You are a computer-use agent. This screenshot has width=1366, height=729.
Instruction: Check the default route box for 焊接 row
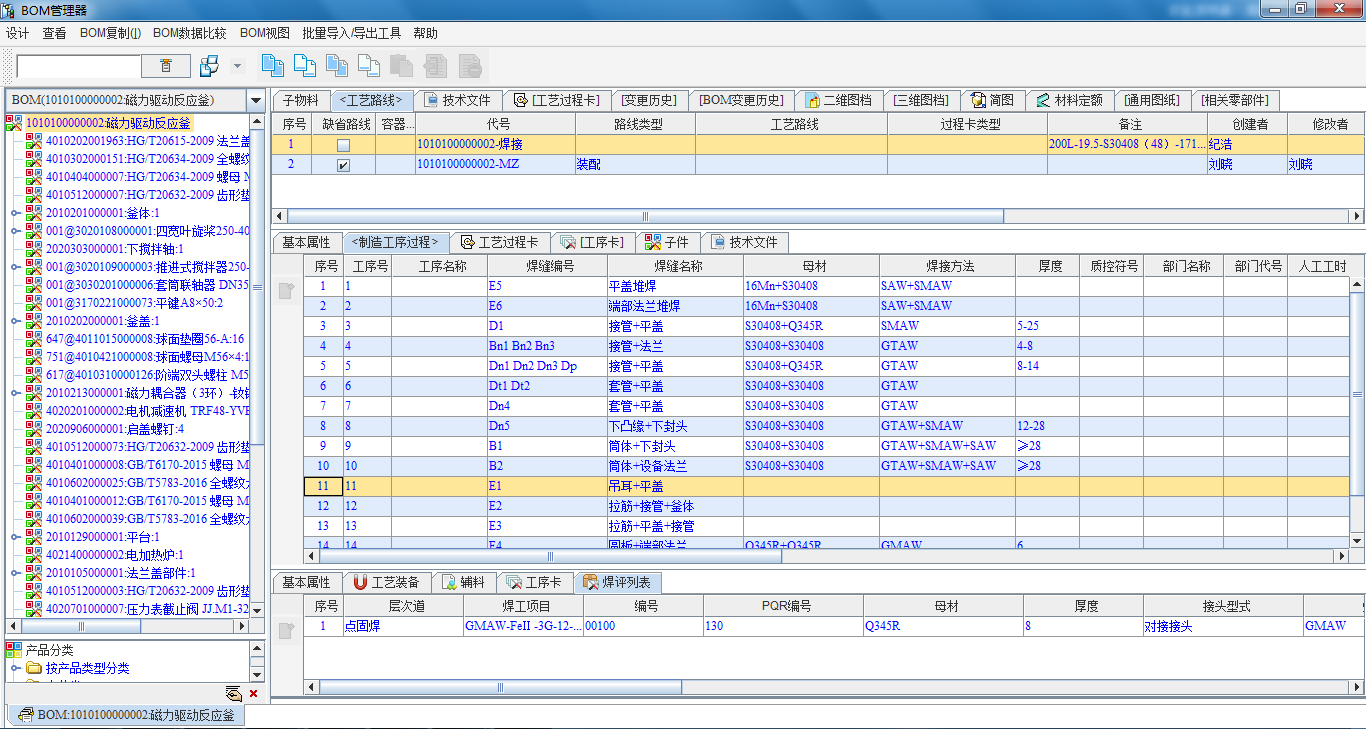click(x=343, y=145)
